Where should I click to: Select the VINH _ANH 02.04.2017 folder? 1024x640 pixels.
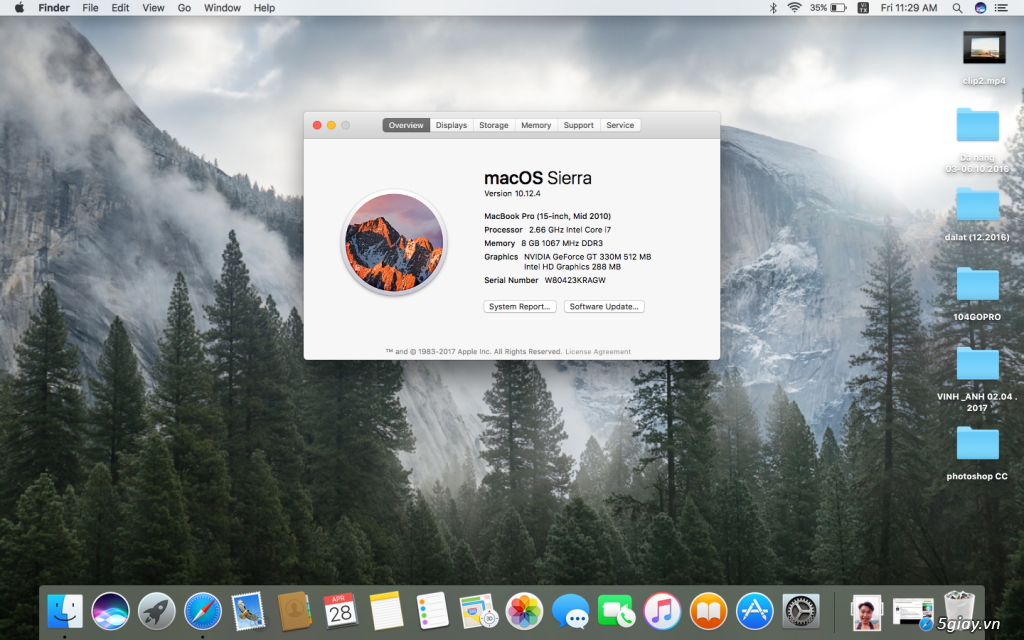click(x=977, y=379)
